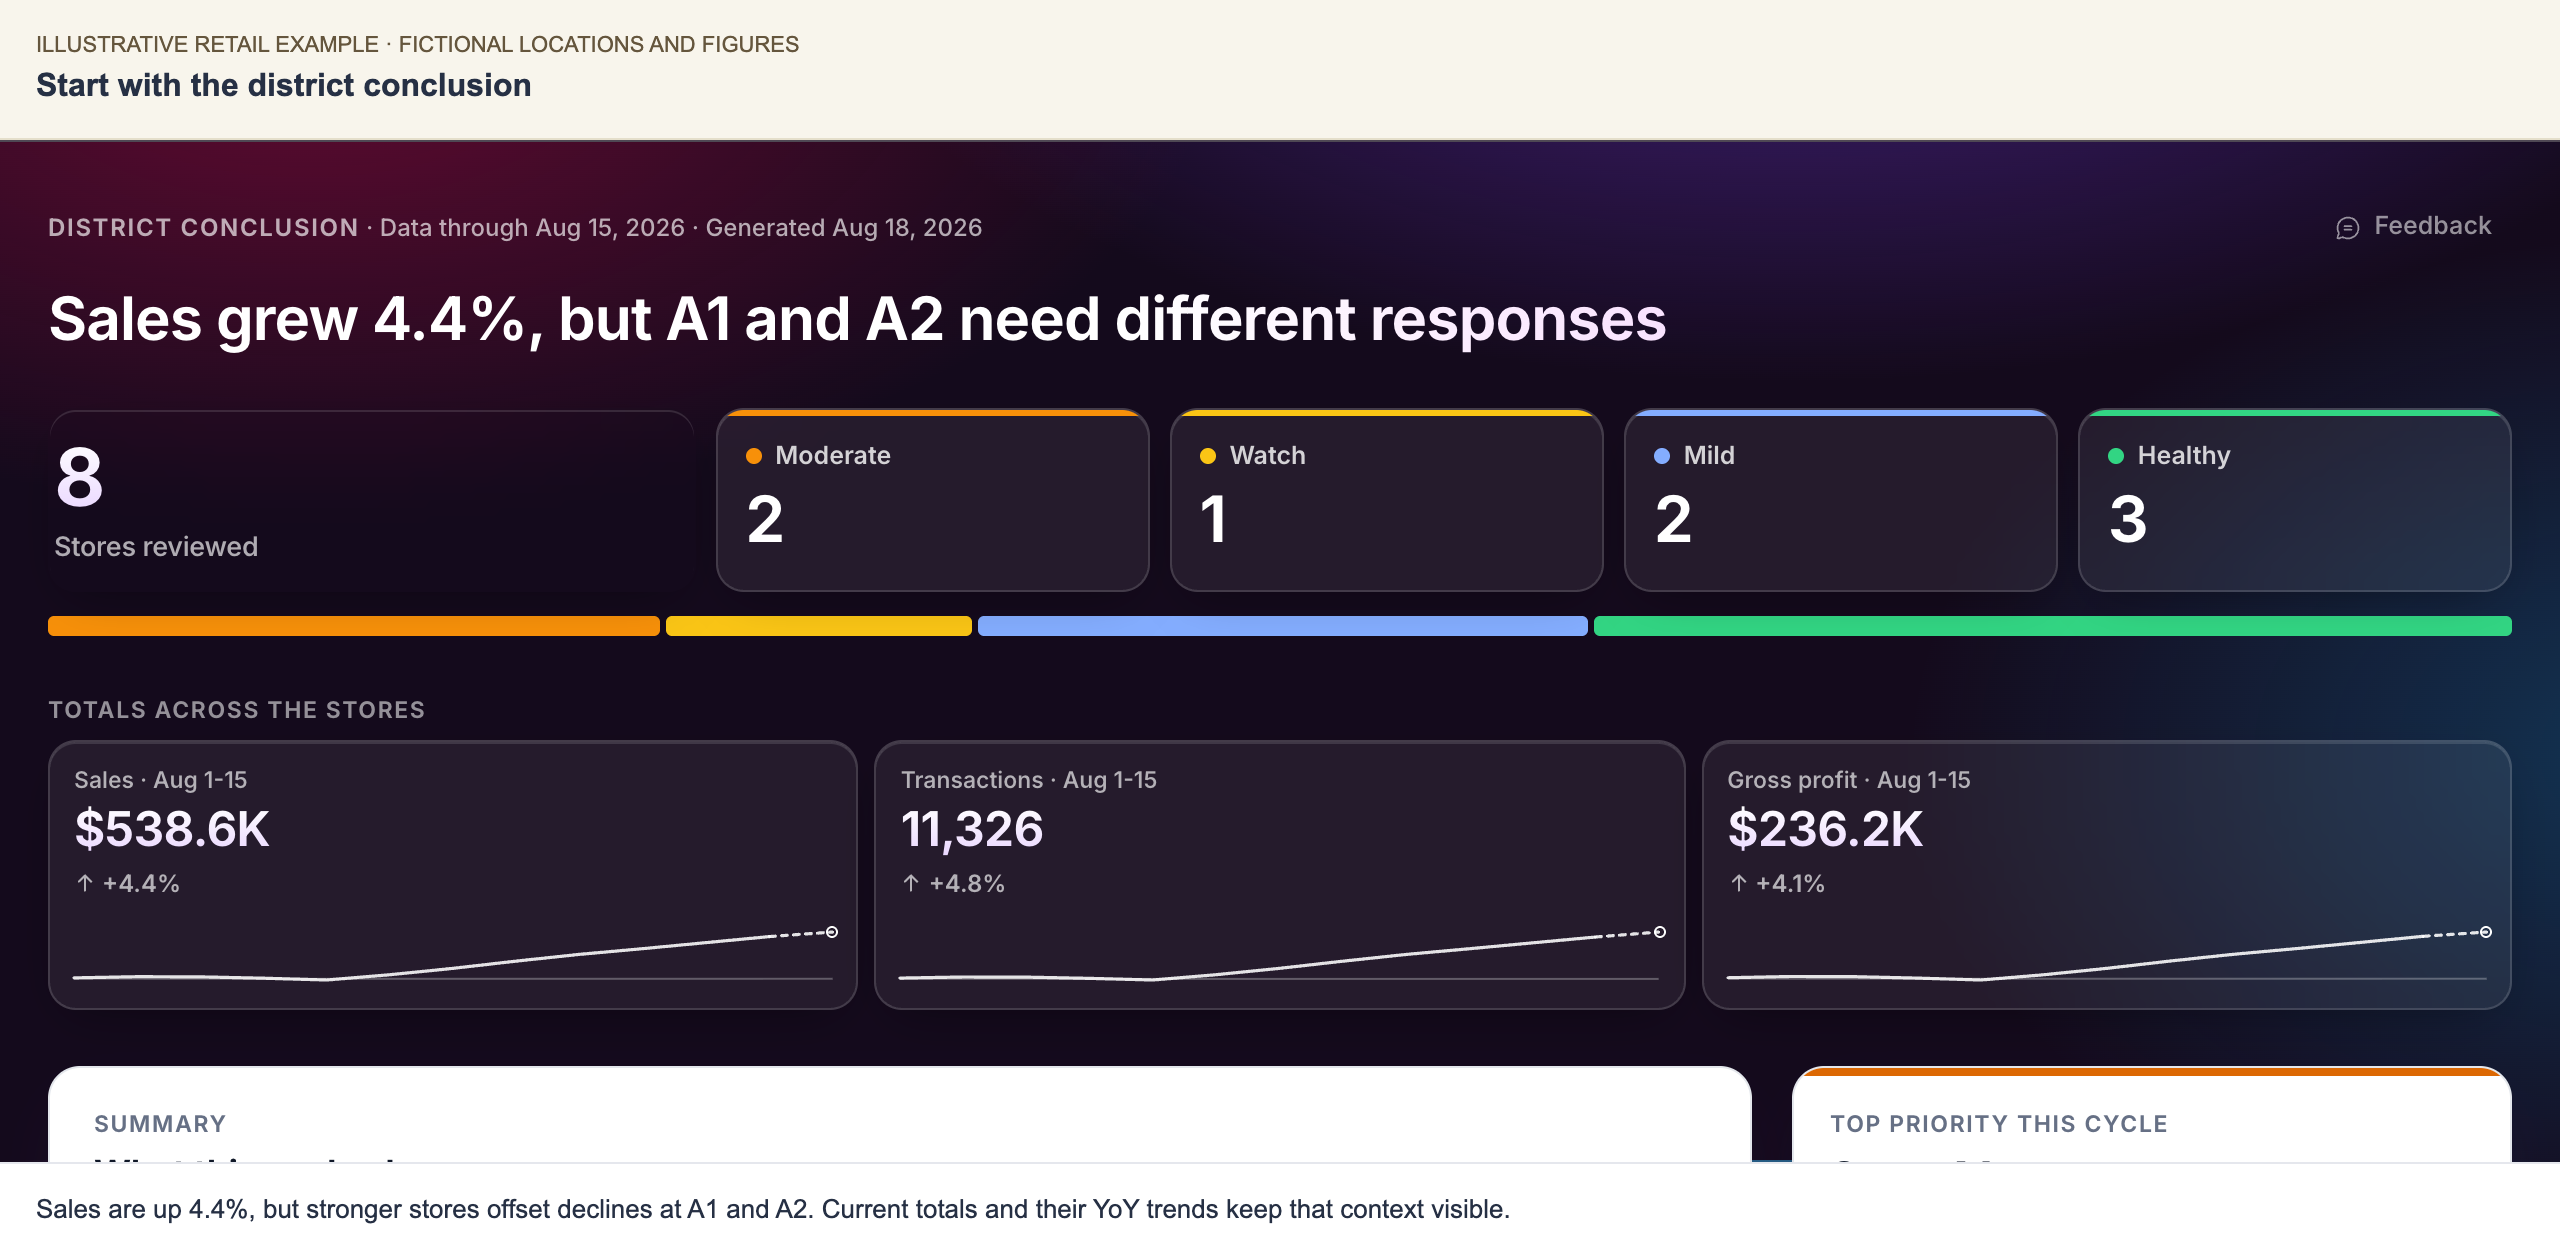Click the orange Moderate dot indicator
Image resolution: width=2560 pixels, height=1254 pixels.
point(754,456)
